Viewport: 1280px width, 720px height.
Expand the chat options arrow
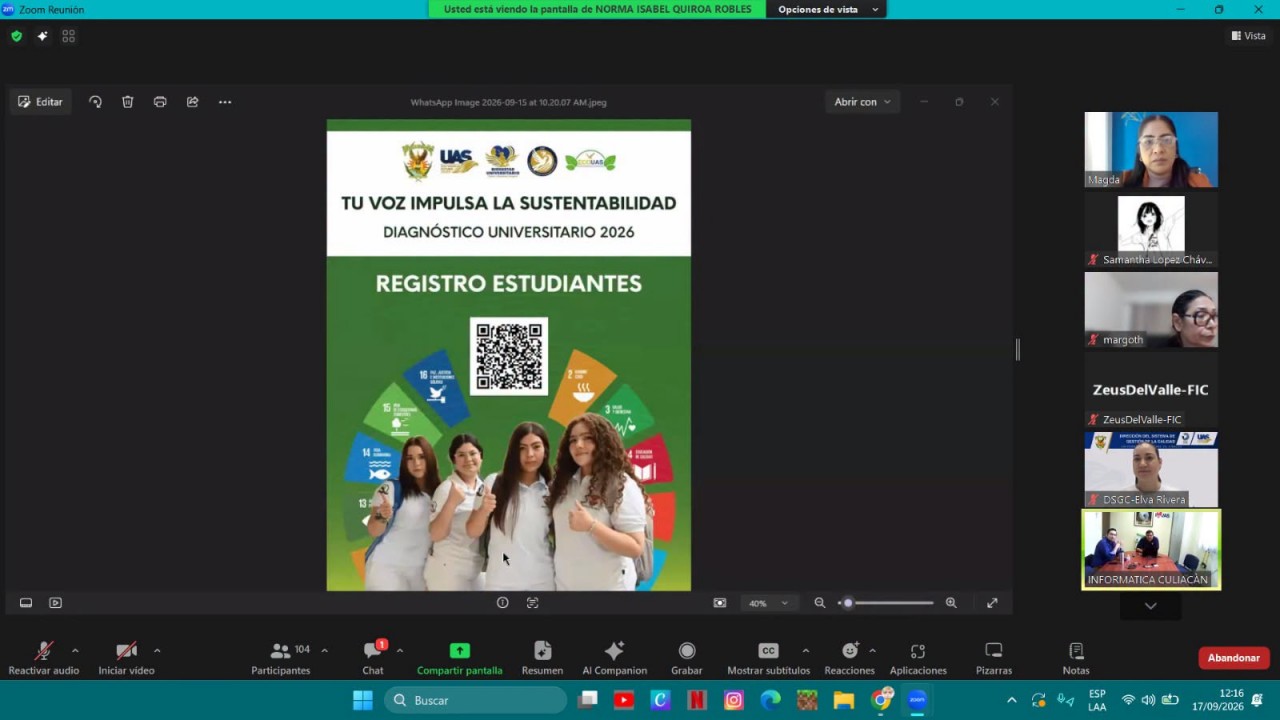[400, 651]
